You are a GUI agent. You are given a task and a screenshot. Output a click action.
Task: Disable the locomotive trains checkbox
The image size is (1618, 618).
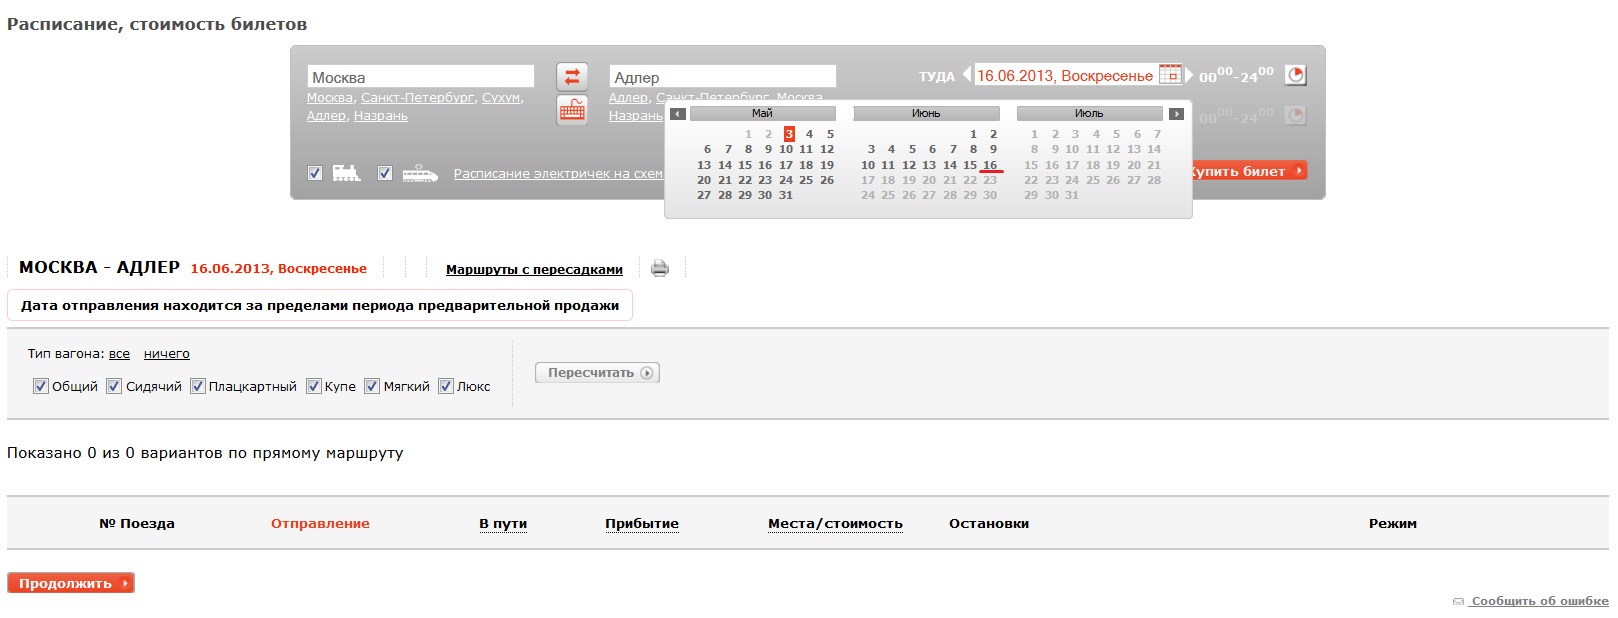315,173
